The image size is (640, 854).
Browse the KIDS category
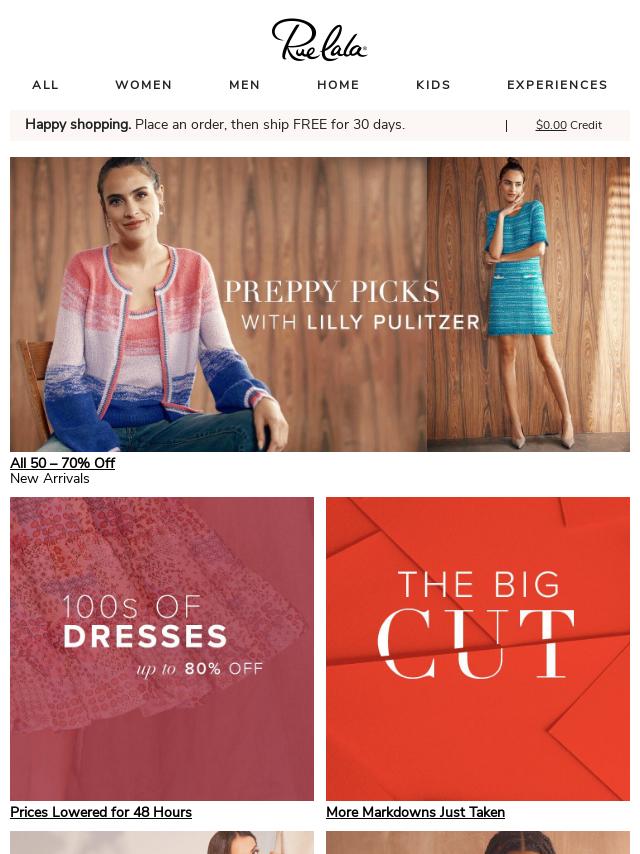tap(434, 85)
